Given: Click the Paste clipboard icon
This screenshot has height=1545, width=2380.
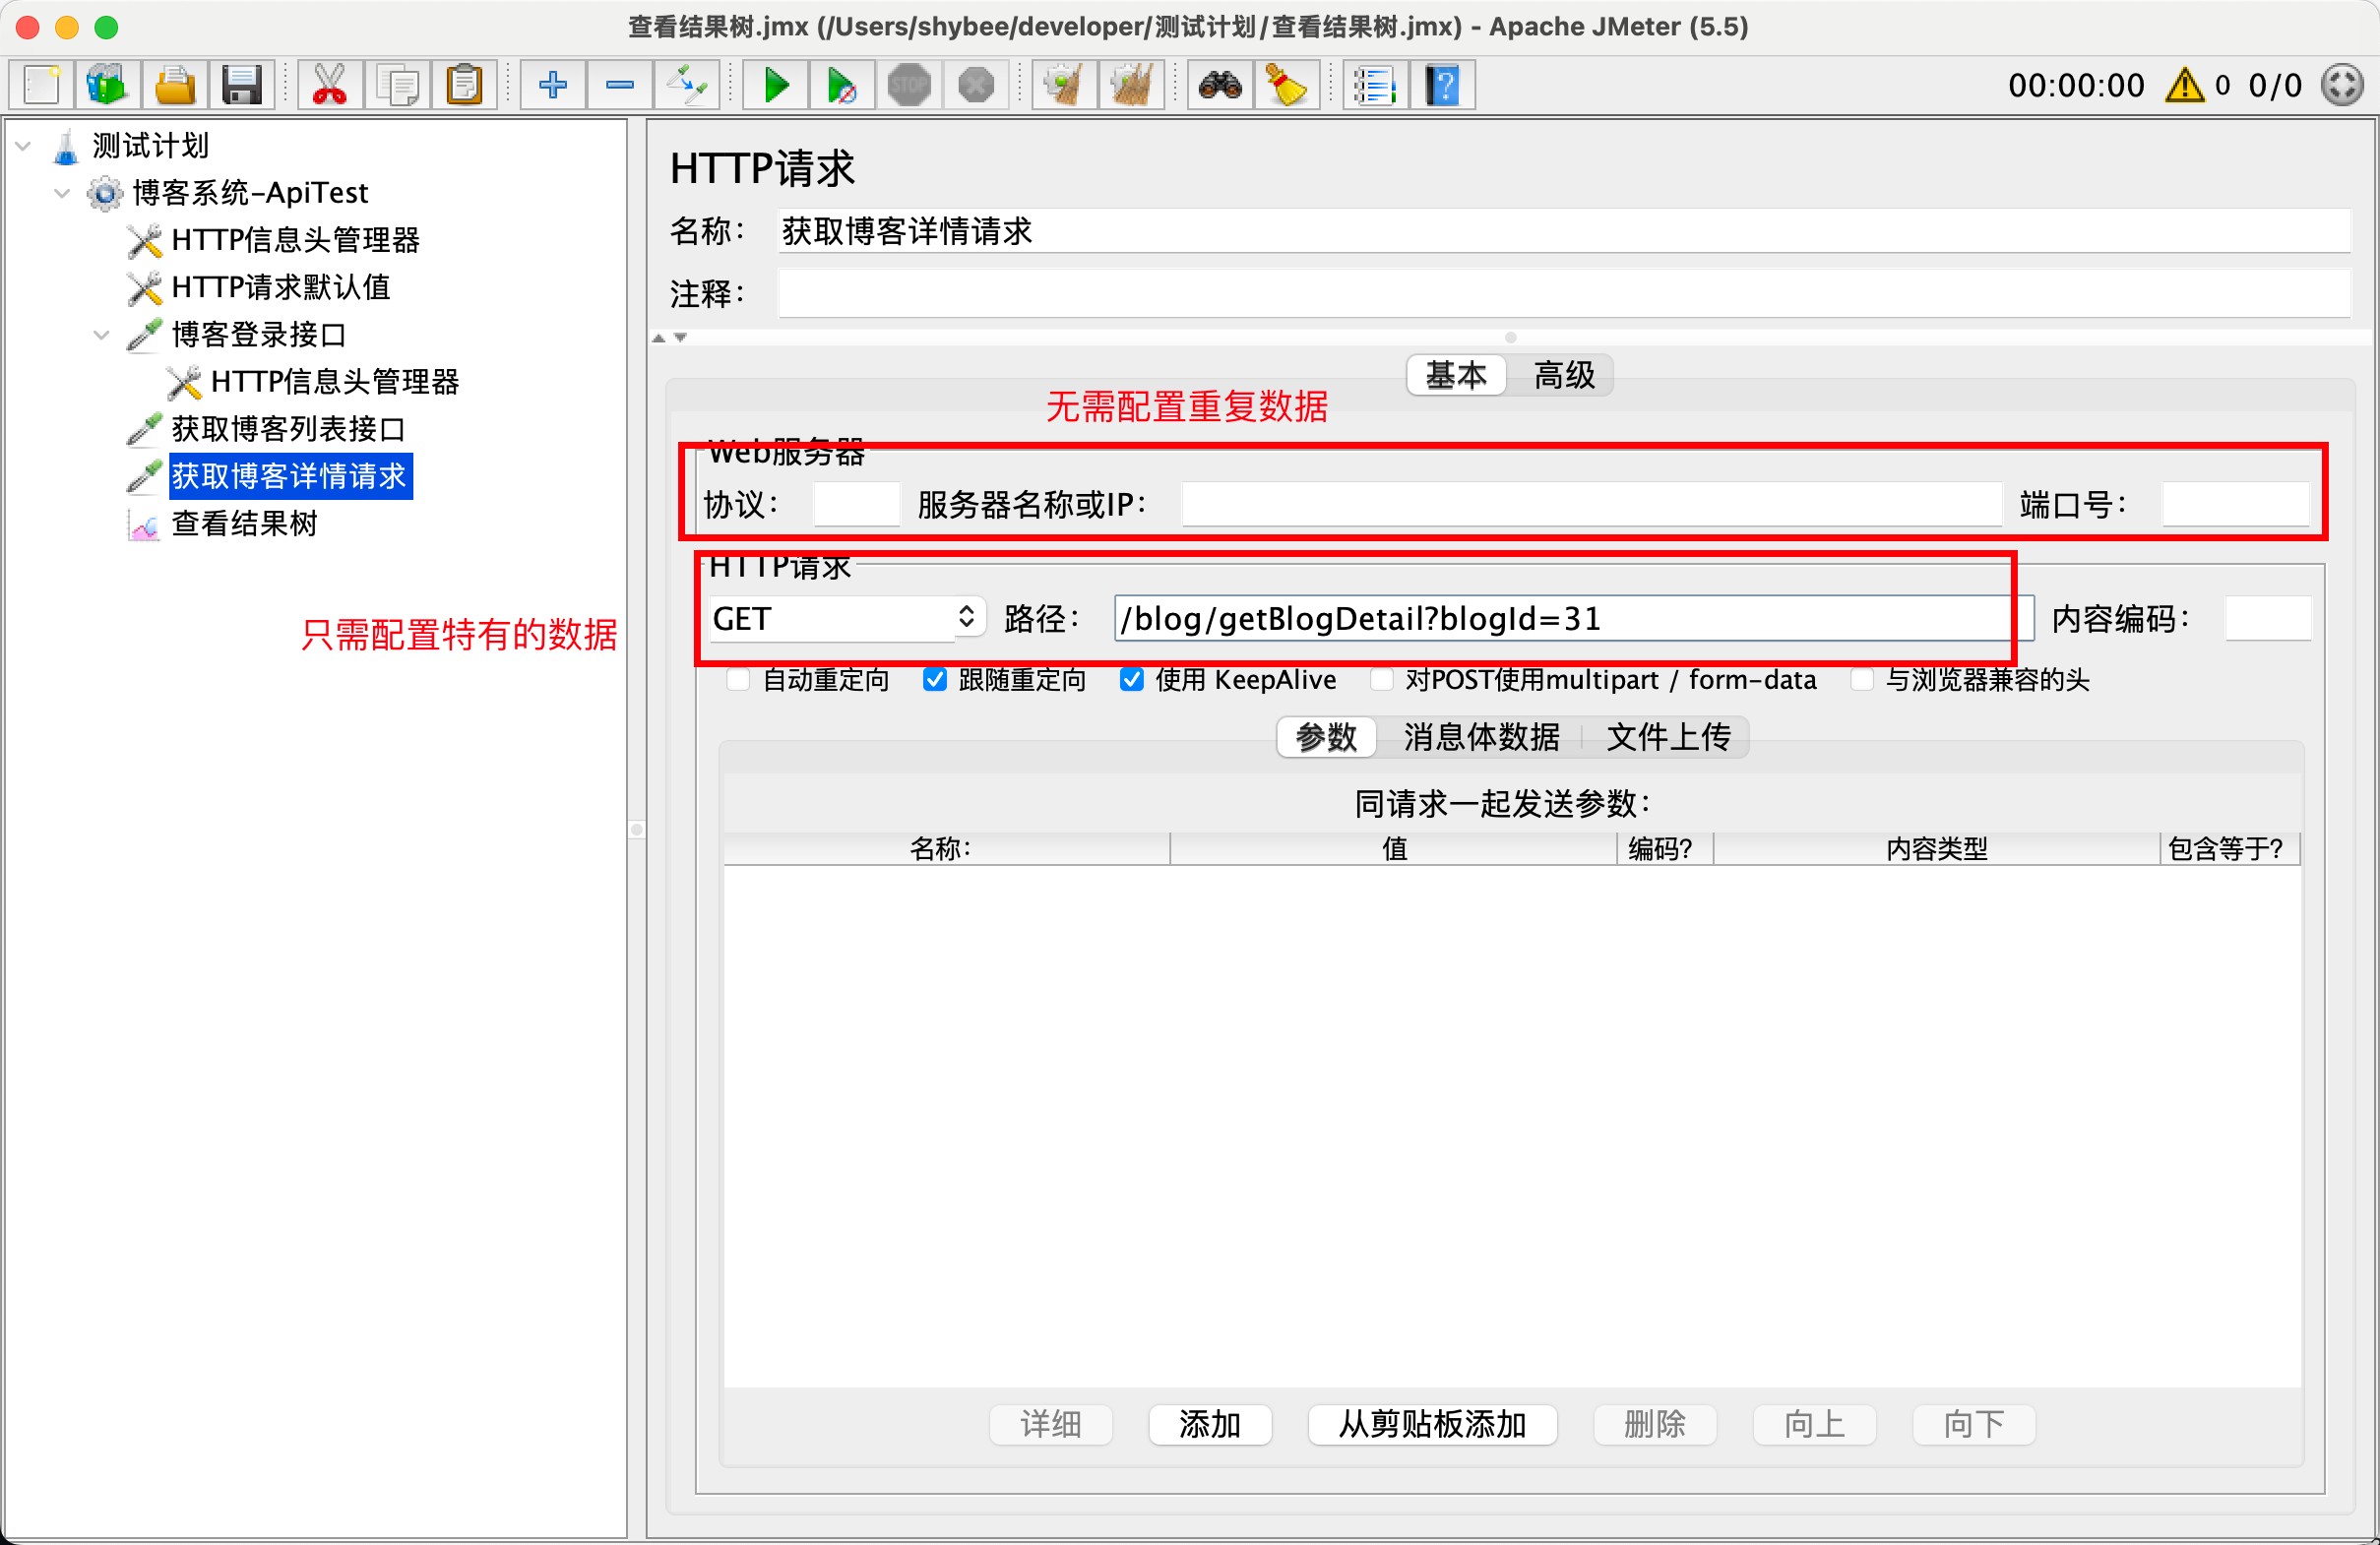Looking at the screenshot, I should pos(464,85).
